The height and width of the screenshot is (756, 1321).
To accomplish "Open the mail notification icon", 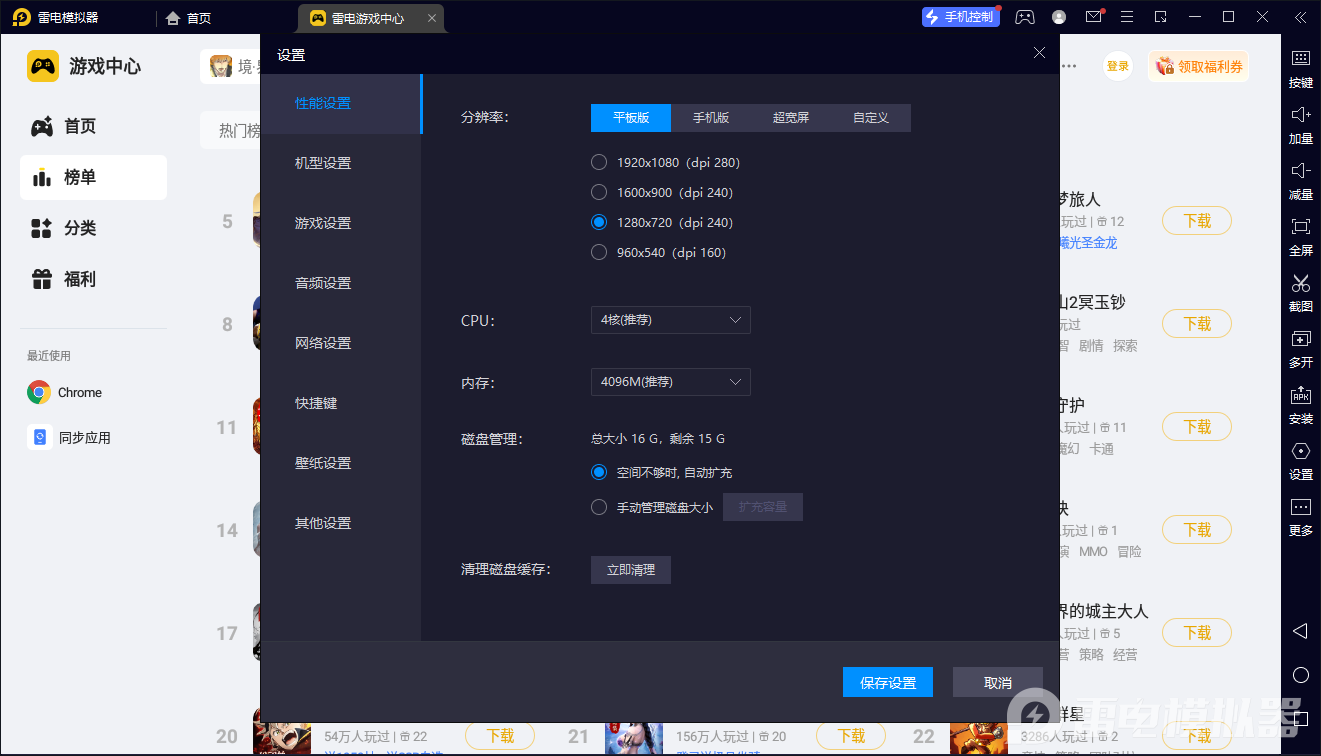I will 1093,16.
